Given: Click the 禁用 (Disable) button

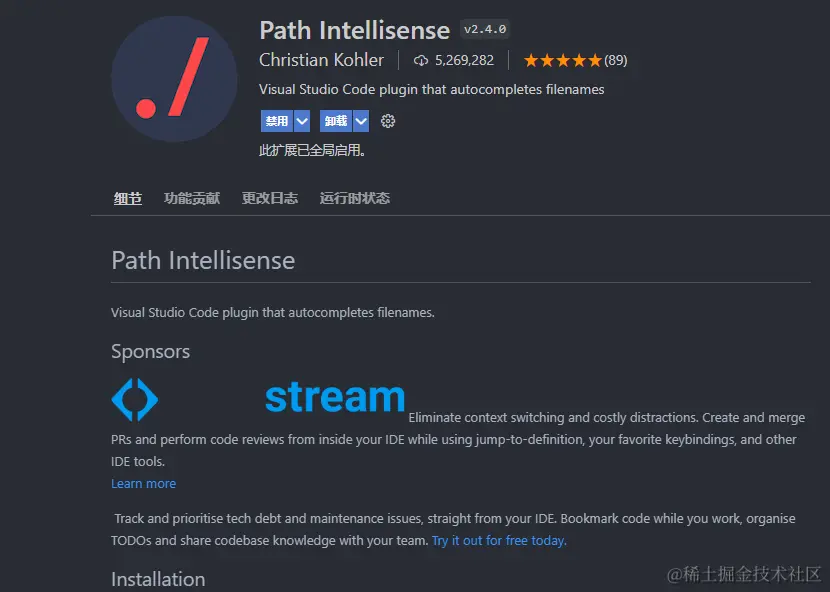Looking at the screenshot, I should click(277, 121).
